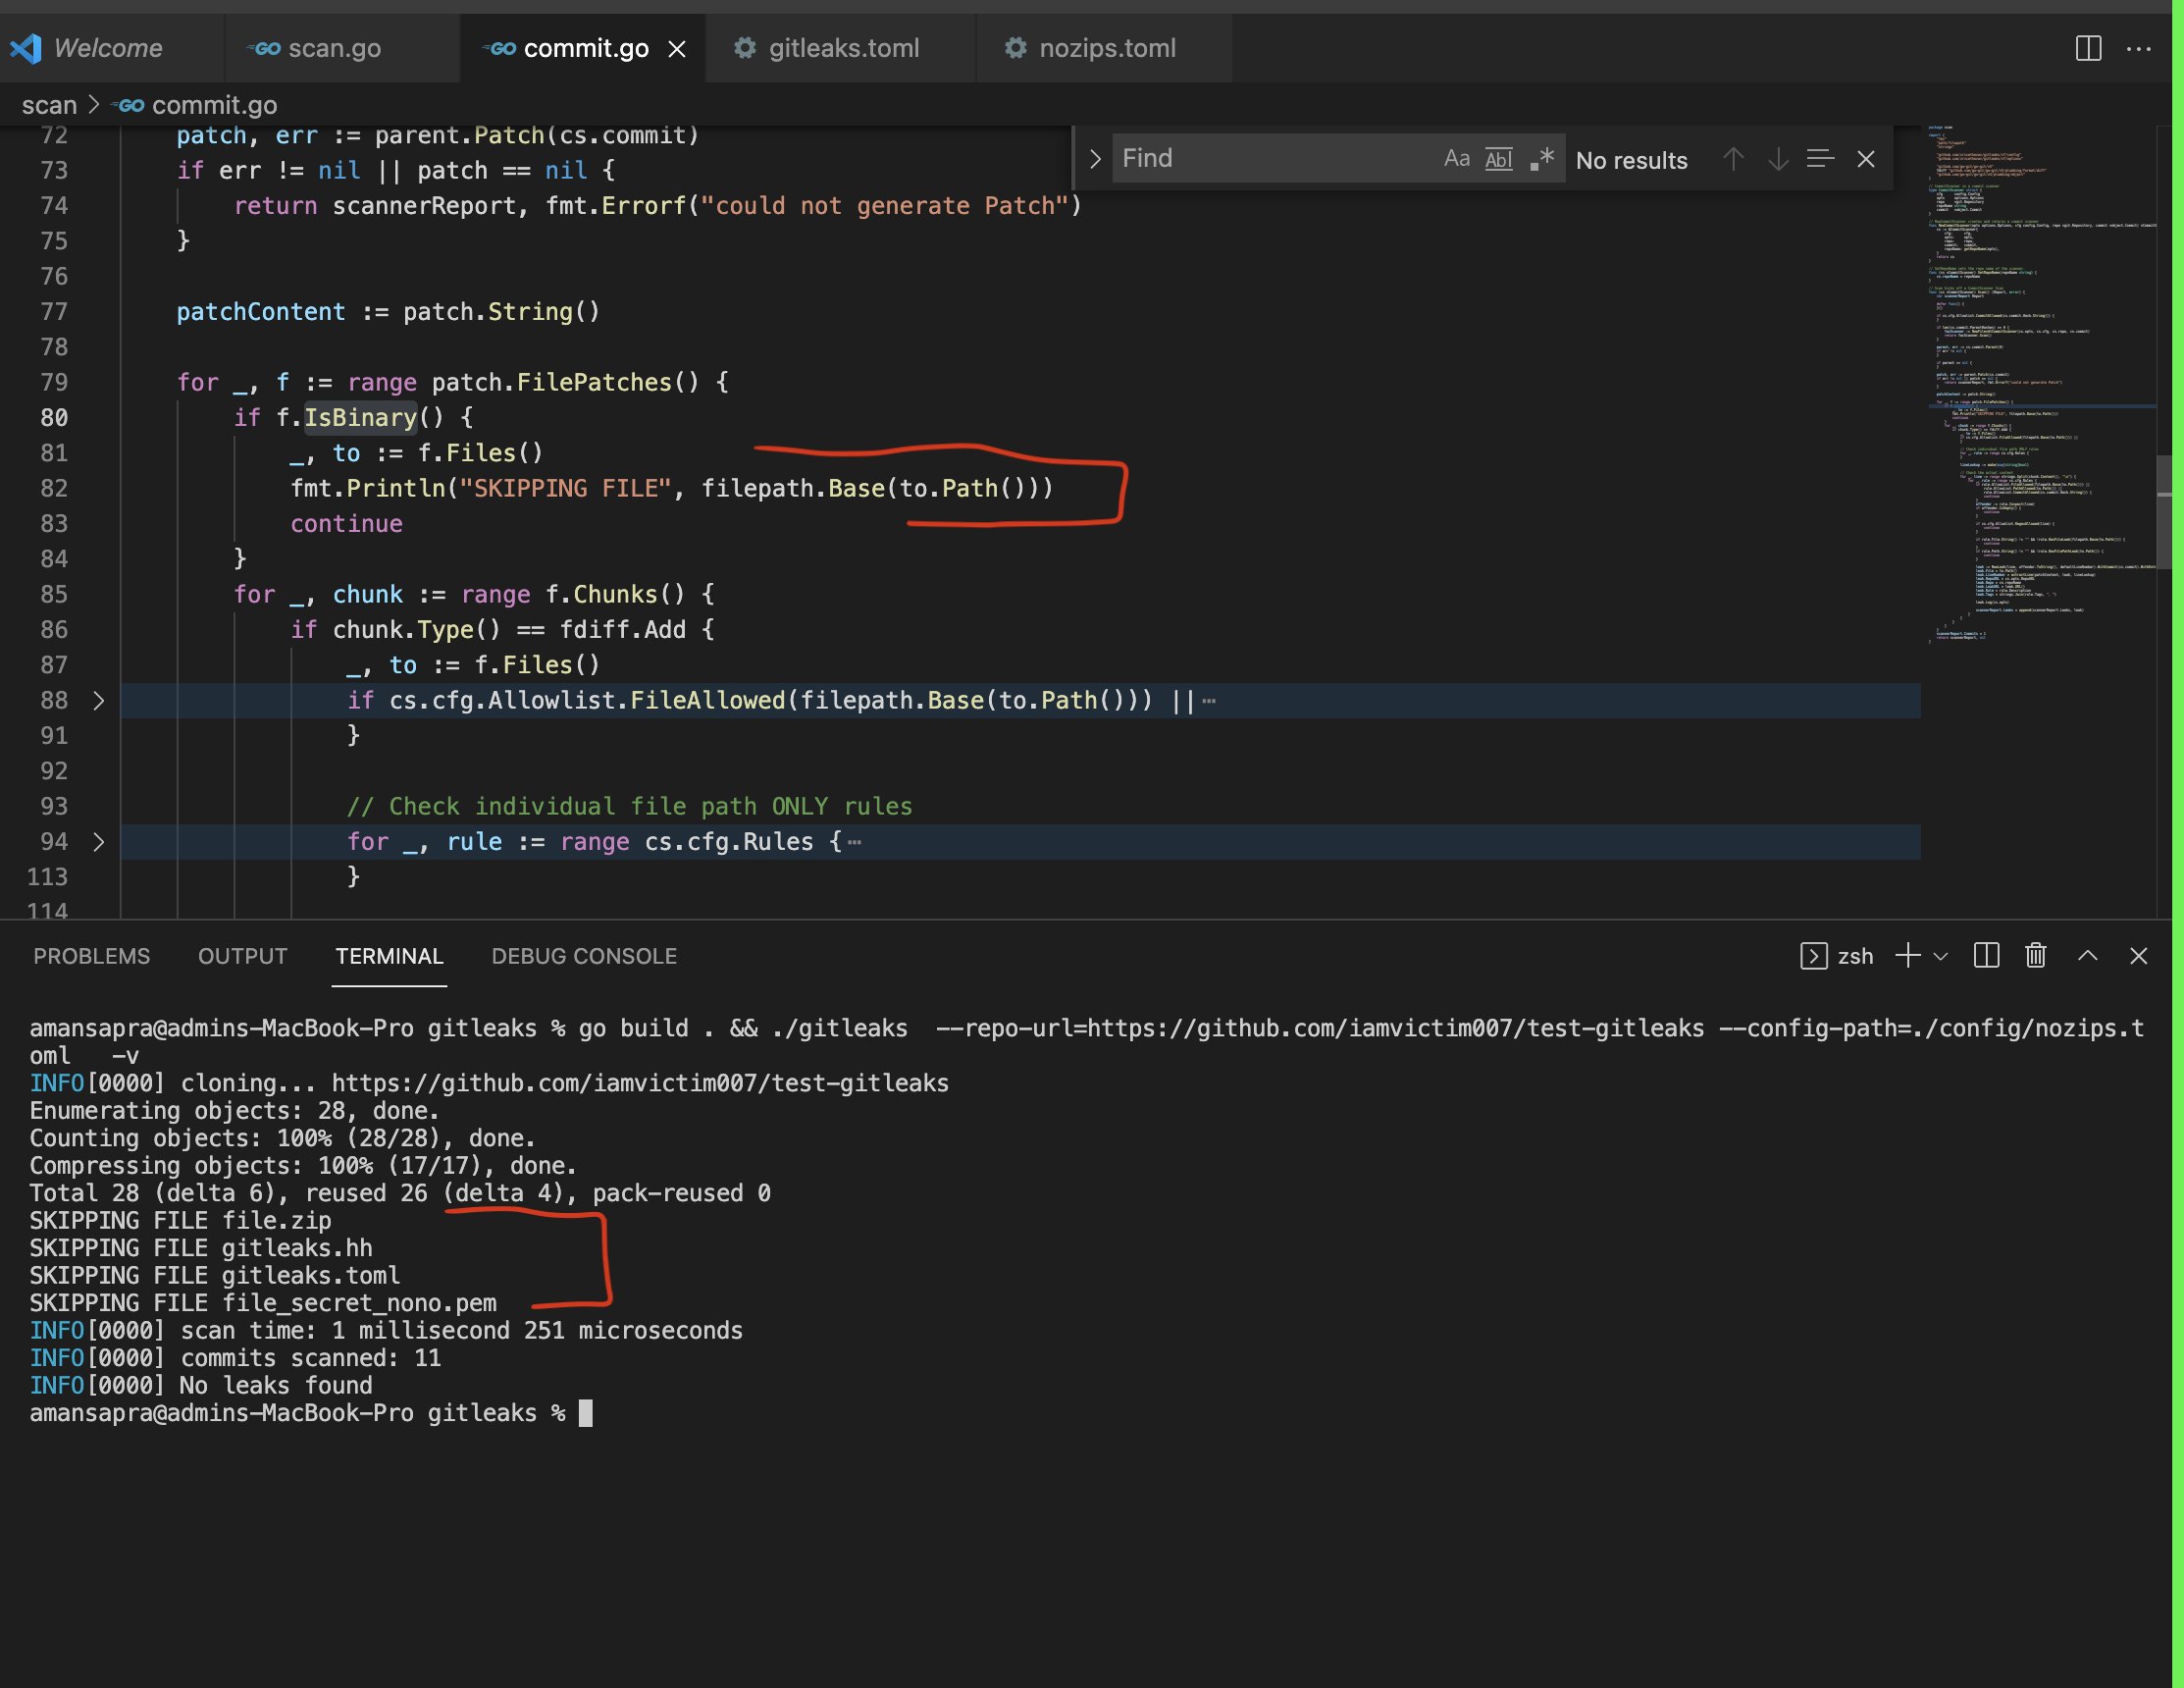
Task: Toggle Match Case in the Find widget
Action: point(1456,157)
